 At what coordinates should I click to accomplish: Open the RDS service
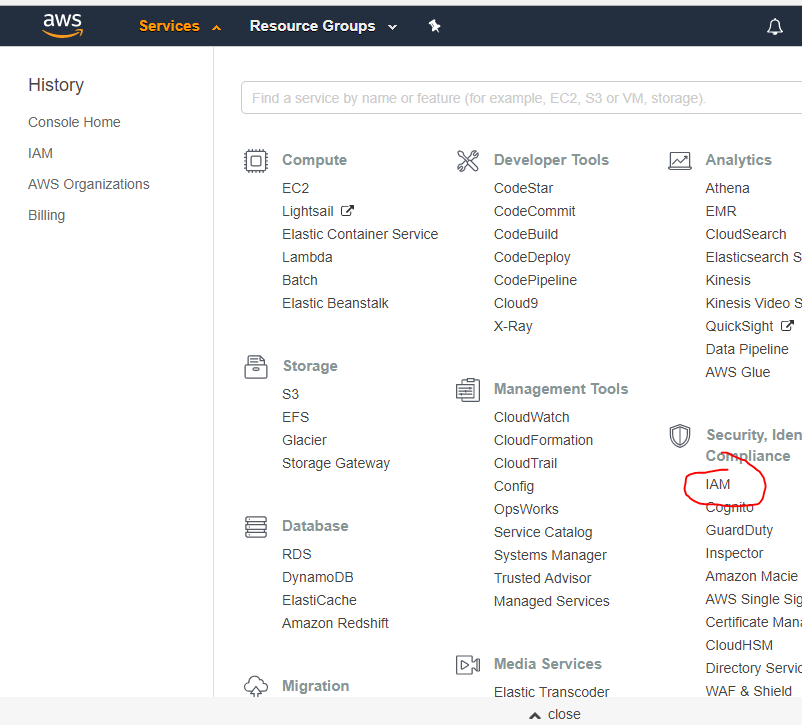296,554
